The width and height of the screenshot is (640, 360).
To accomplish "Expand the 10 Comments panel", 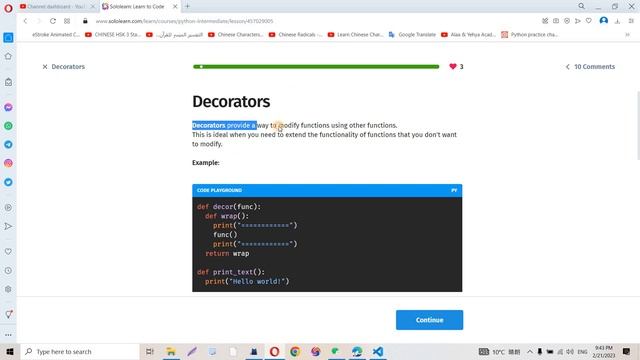I will [x=590, y=67].
